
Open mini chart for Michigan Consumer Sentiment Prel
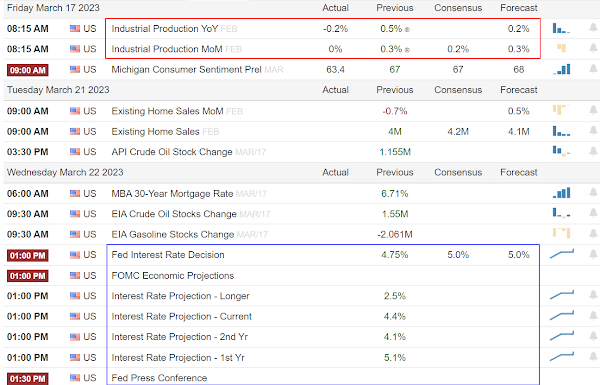click(561, 69)
